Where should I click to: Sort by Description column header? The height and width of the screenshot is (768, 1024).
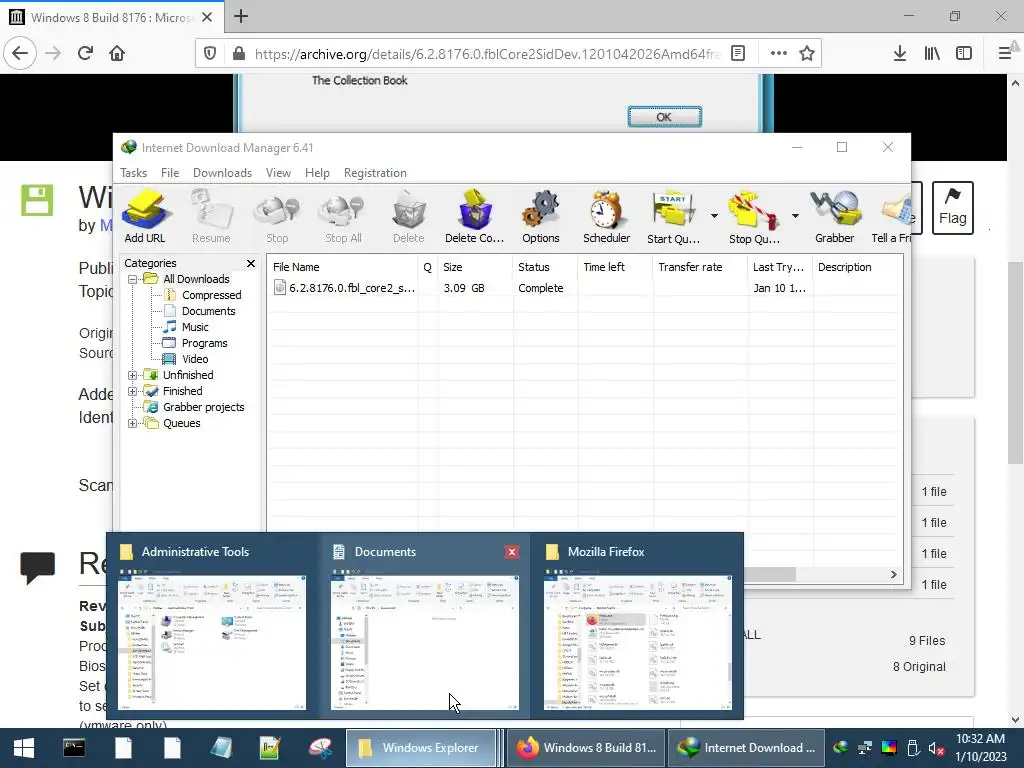pyautogui.click(x=857, y=267)
